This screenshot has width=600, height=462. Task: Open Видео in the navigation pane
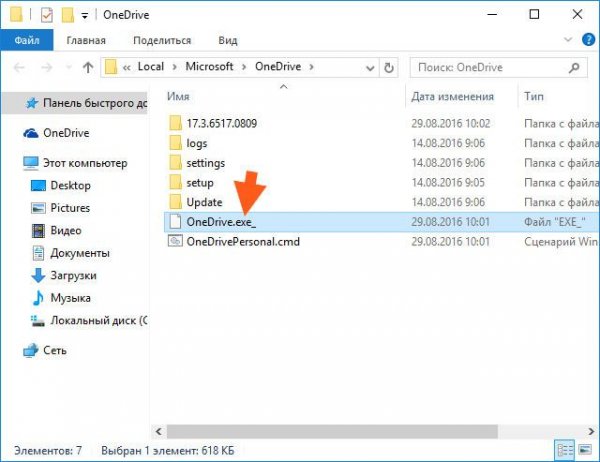pos(66,230)
